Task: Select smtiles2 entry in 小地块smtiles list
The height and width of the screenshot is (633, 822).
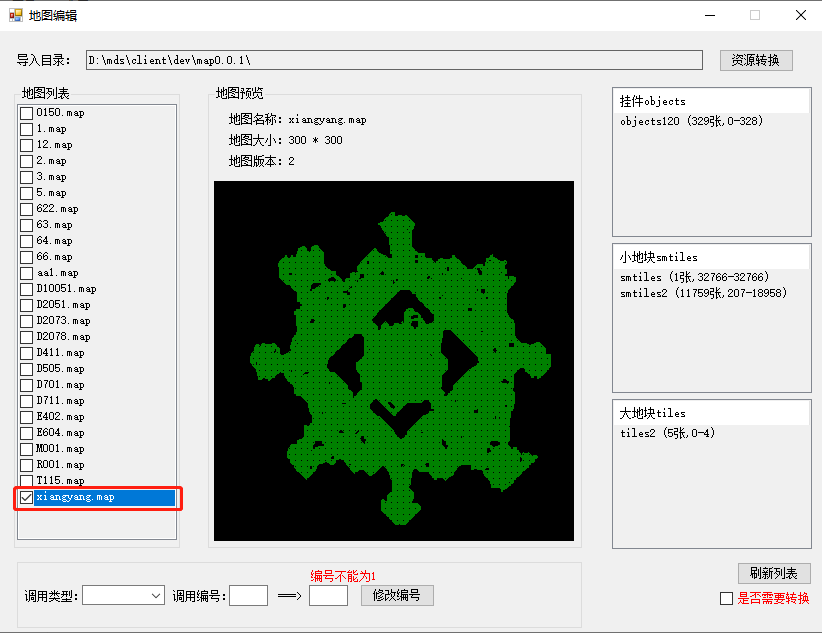Action: click(x=703, y=293)
